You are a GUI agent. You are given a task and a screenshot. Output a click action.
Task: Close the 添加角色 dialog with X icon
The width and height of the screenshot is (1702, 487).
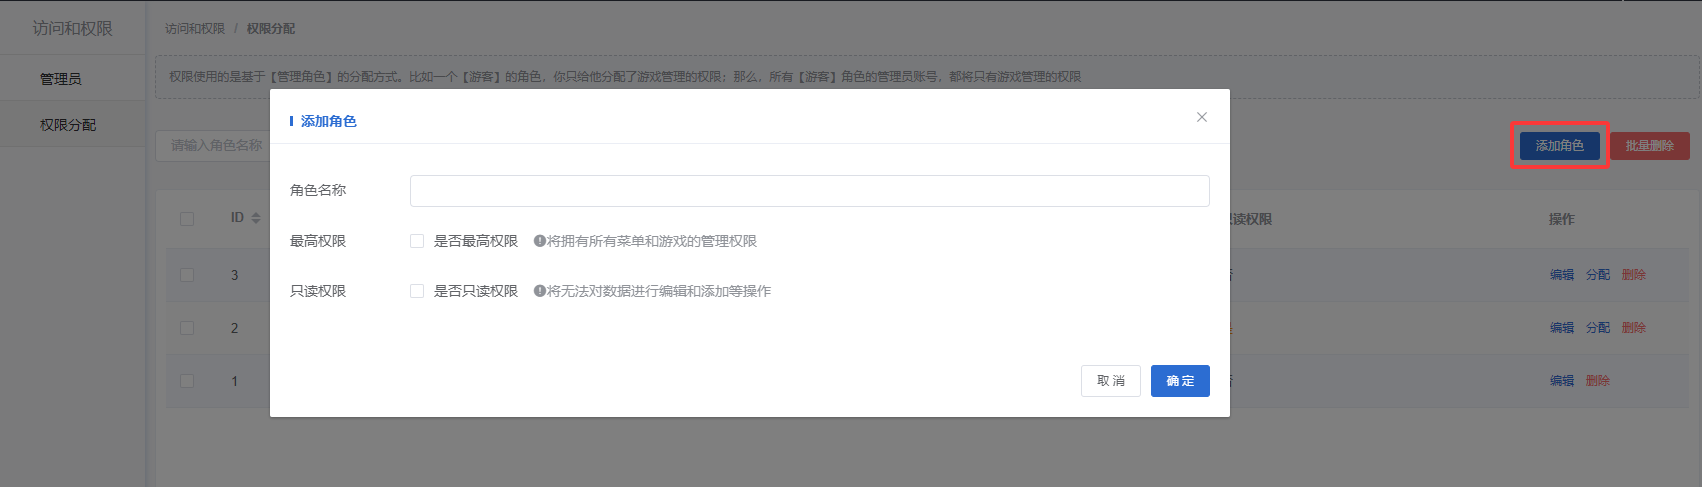(1202, 117)
